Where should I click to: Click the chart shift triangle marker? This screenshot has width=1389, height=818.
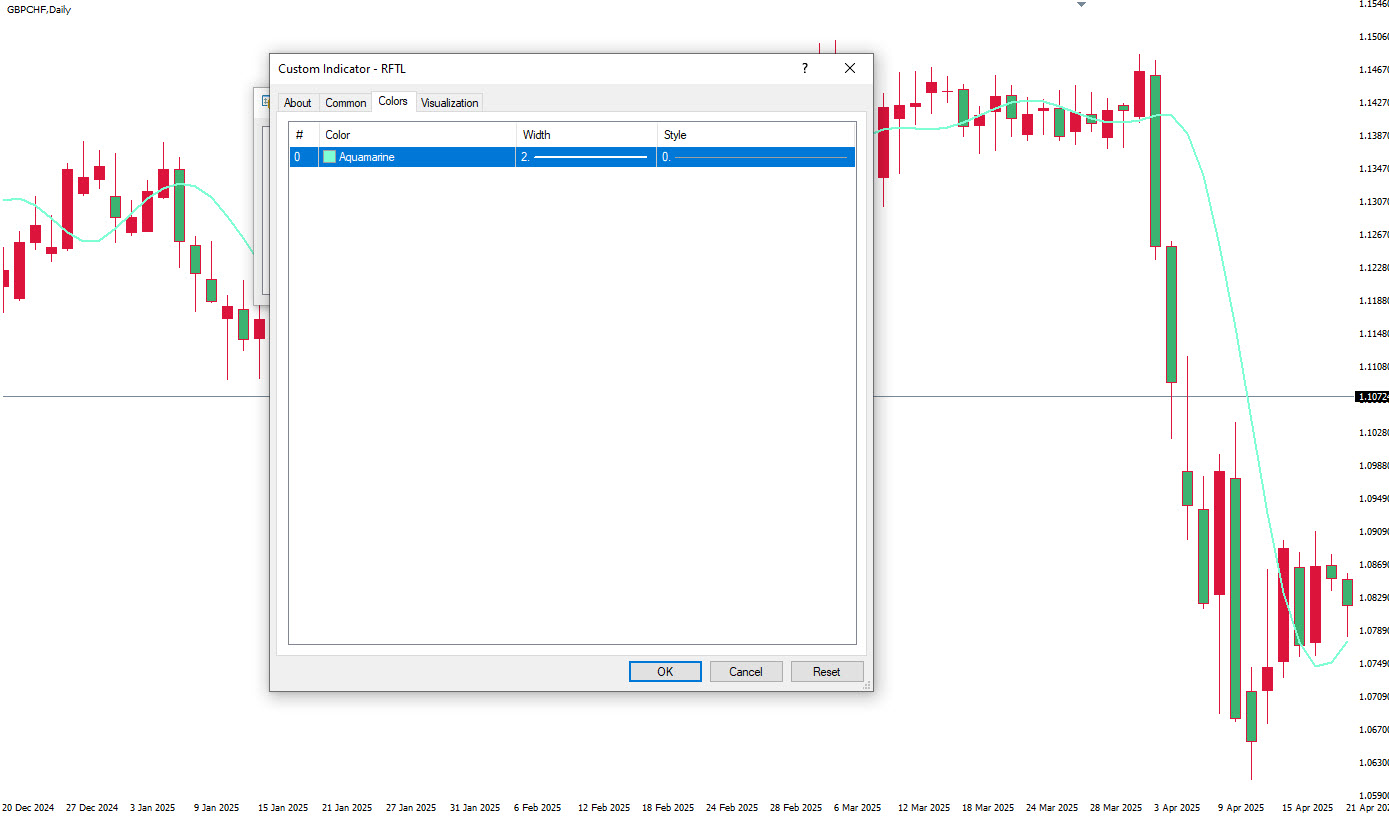(x=1080, y=5)
